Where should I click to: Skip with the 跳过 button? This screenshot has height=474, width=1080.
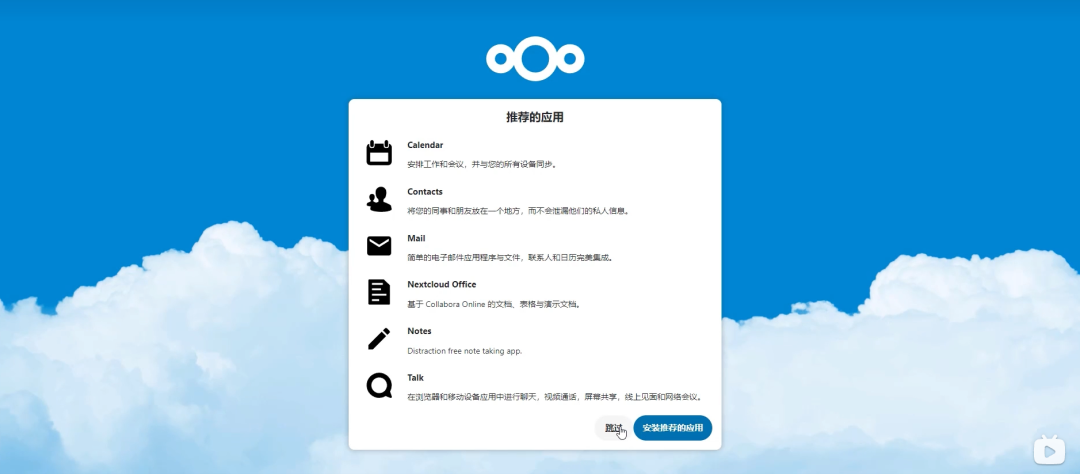pyautogui.click(x=613, y=428)
